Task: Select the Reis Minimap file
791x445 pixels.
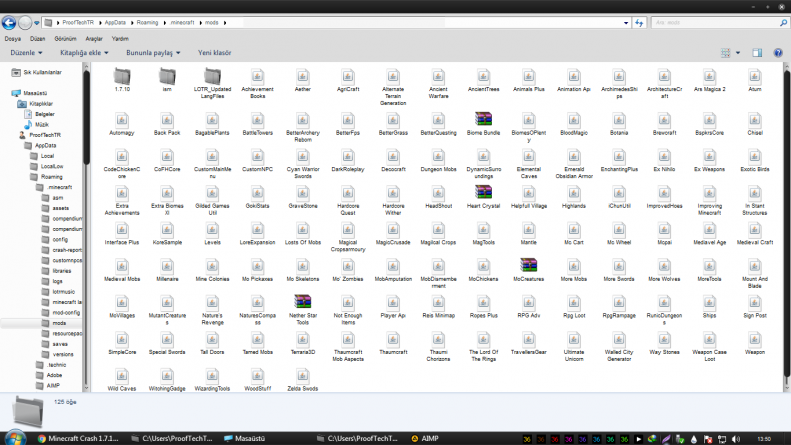Action: click(438, 307)
